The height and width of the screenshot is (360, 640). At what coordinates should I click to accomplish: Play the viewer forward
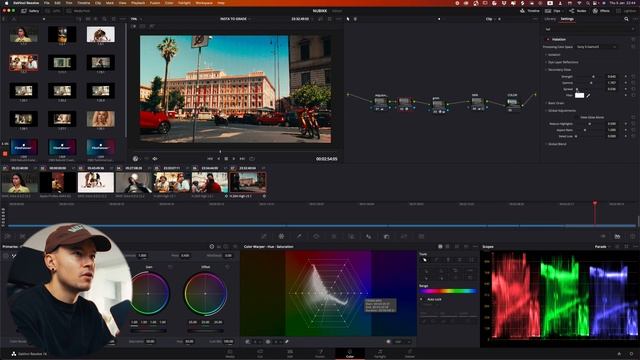coord(234,158)
